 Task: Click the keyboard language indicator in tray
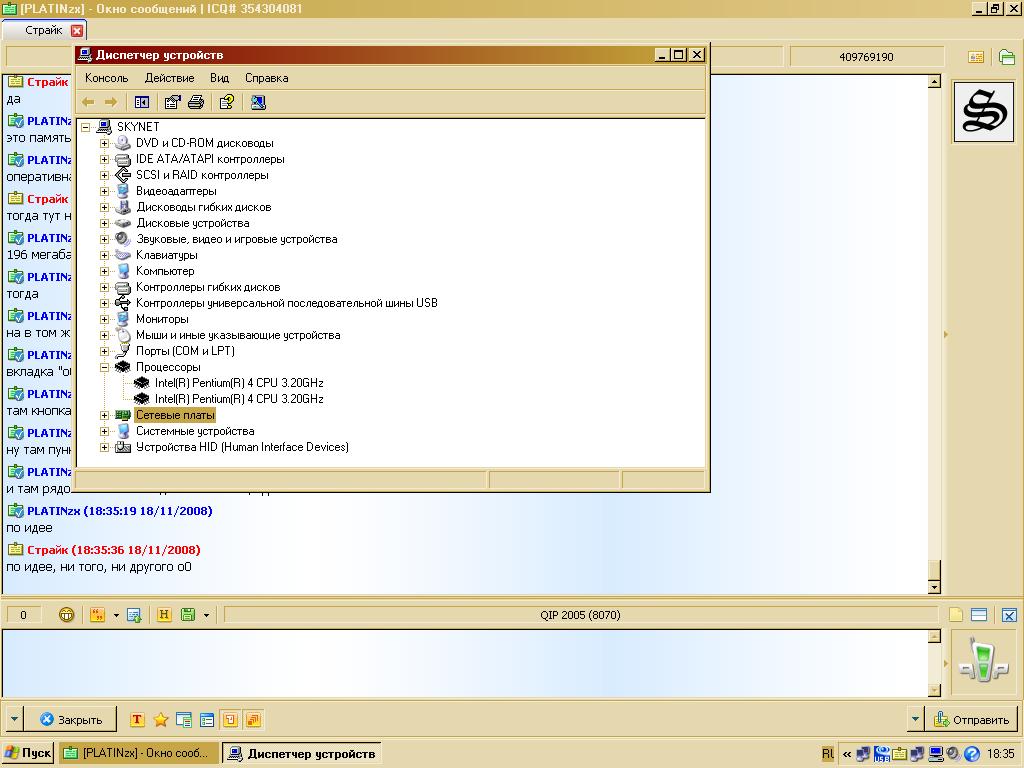[x=827, y=754]
